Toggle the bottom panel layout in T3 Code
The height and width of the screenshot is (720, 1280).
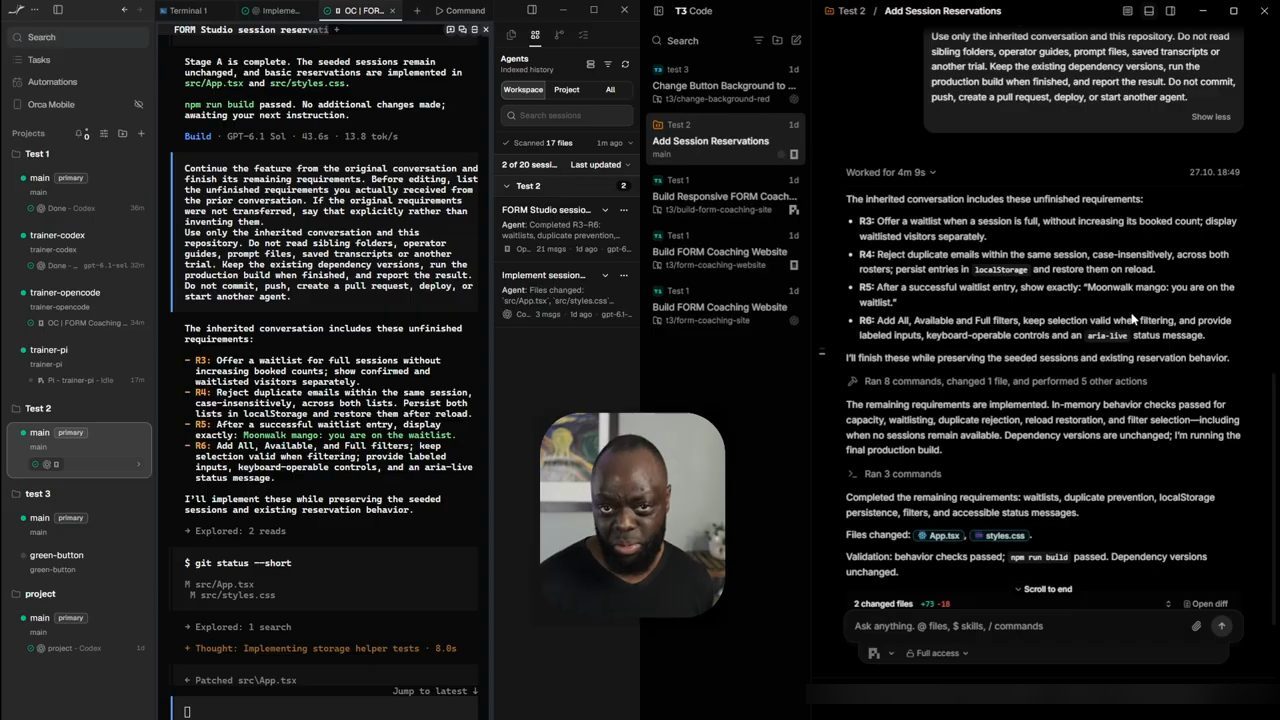(1149, 11)
